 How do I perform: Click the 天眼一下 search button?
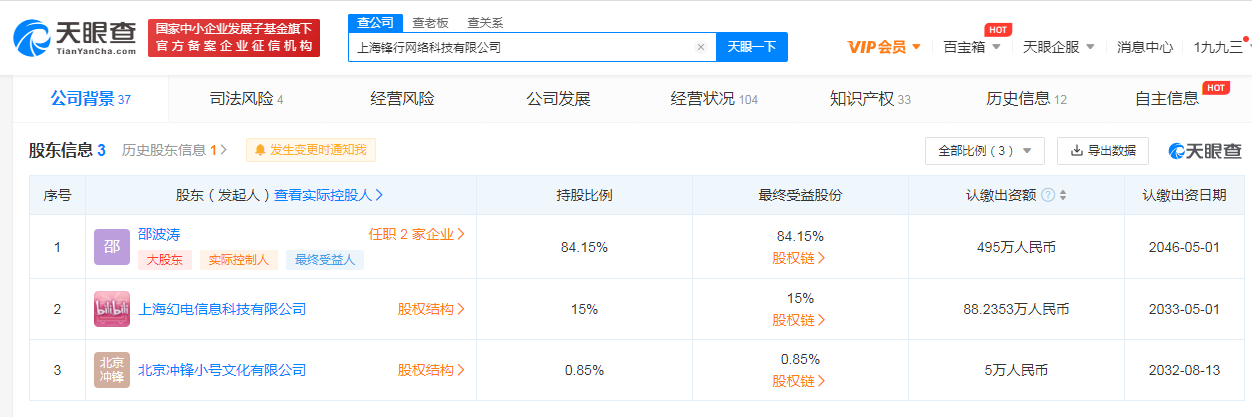pos(751,47)
